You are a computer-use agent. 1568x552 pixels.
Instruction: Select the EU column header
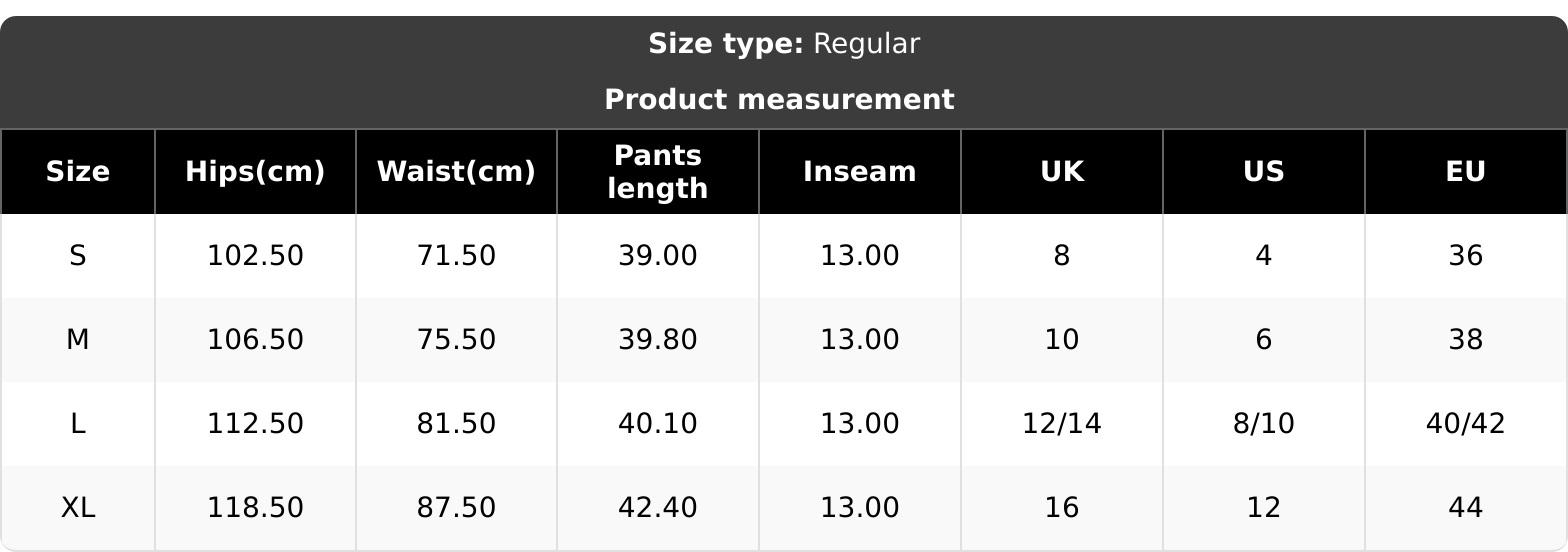pyautogui.click(x=1465, y=172)
